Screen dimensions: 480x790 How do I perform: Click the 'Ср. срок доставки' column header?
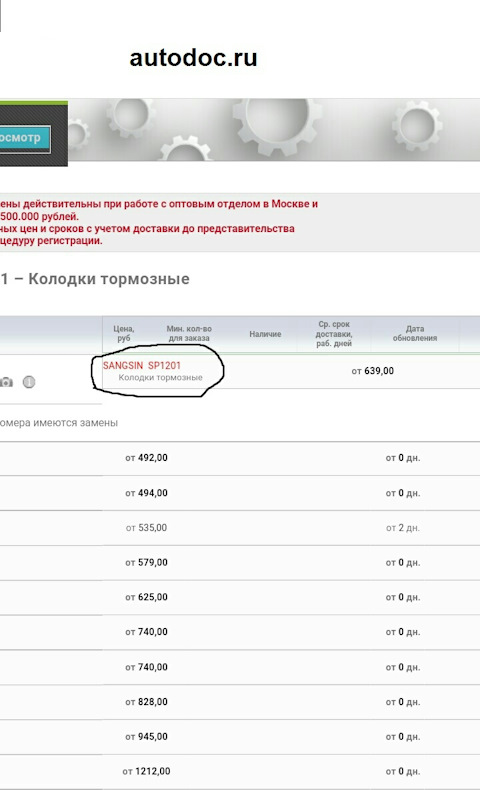click(x=334, y=334)
